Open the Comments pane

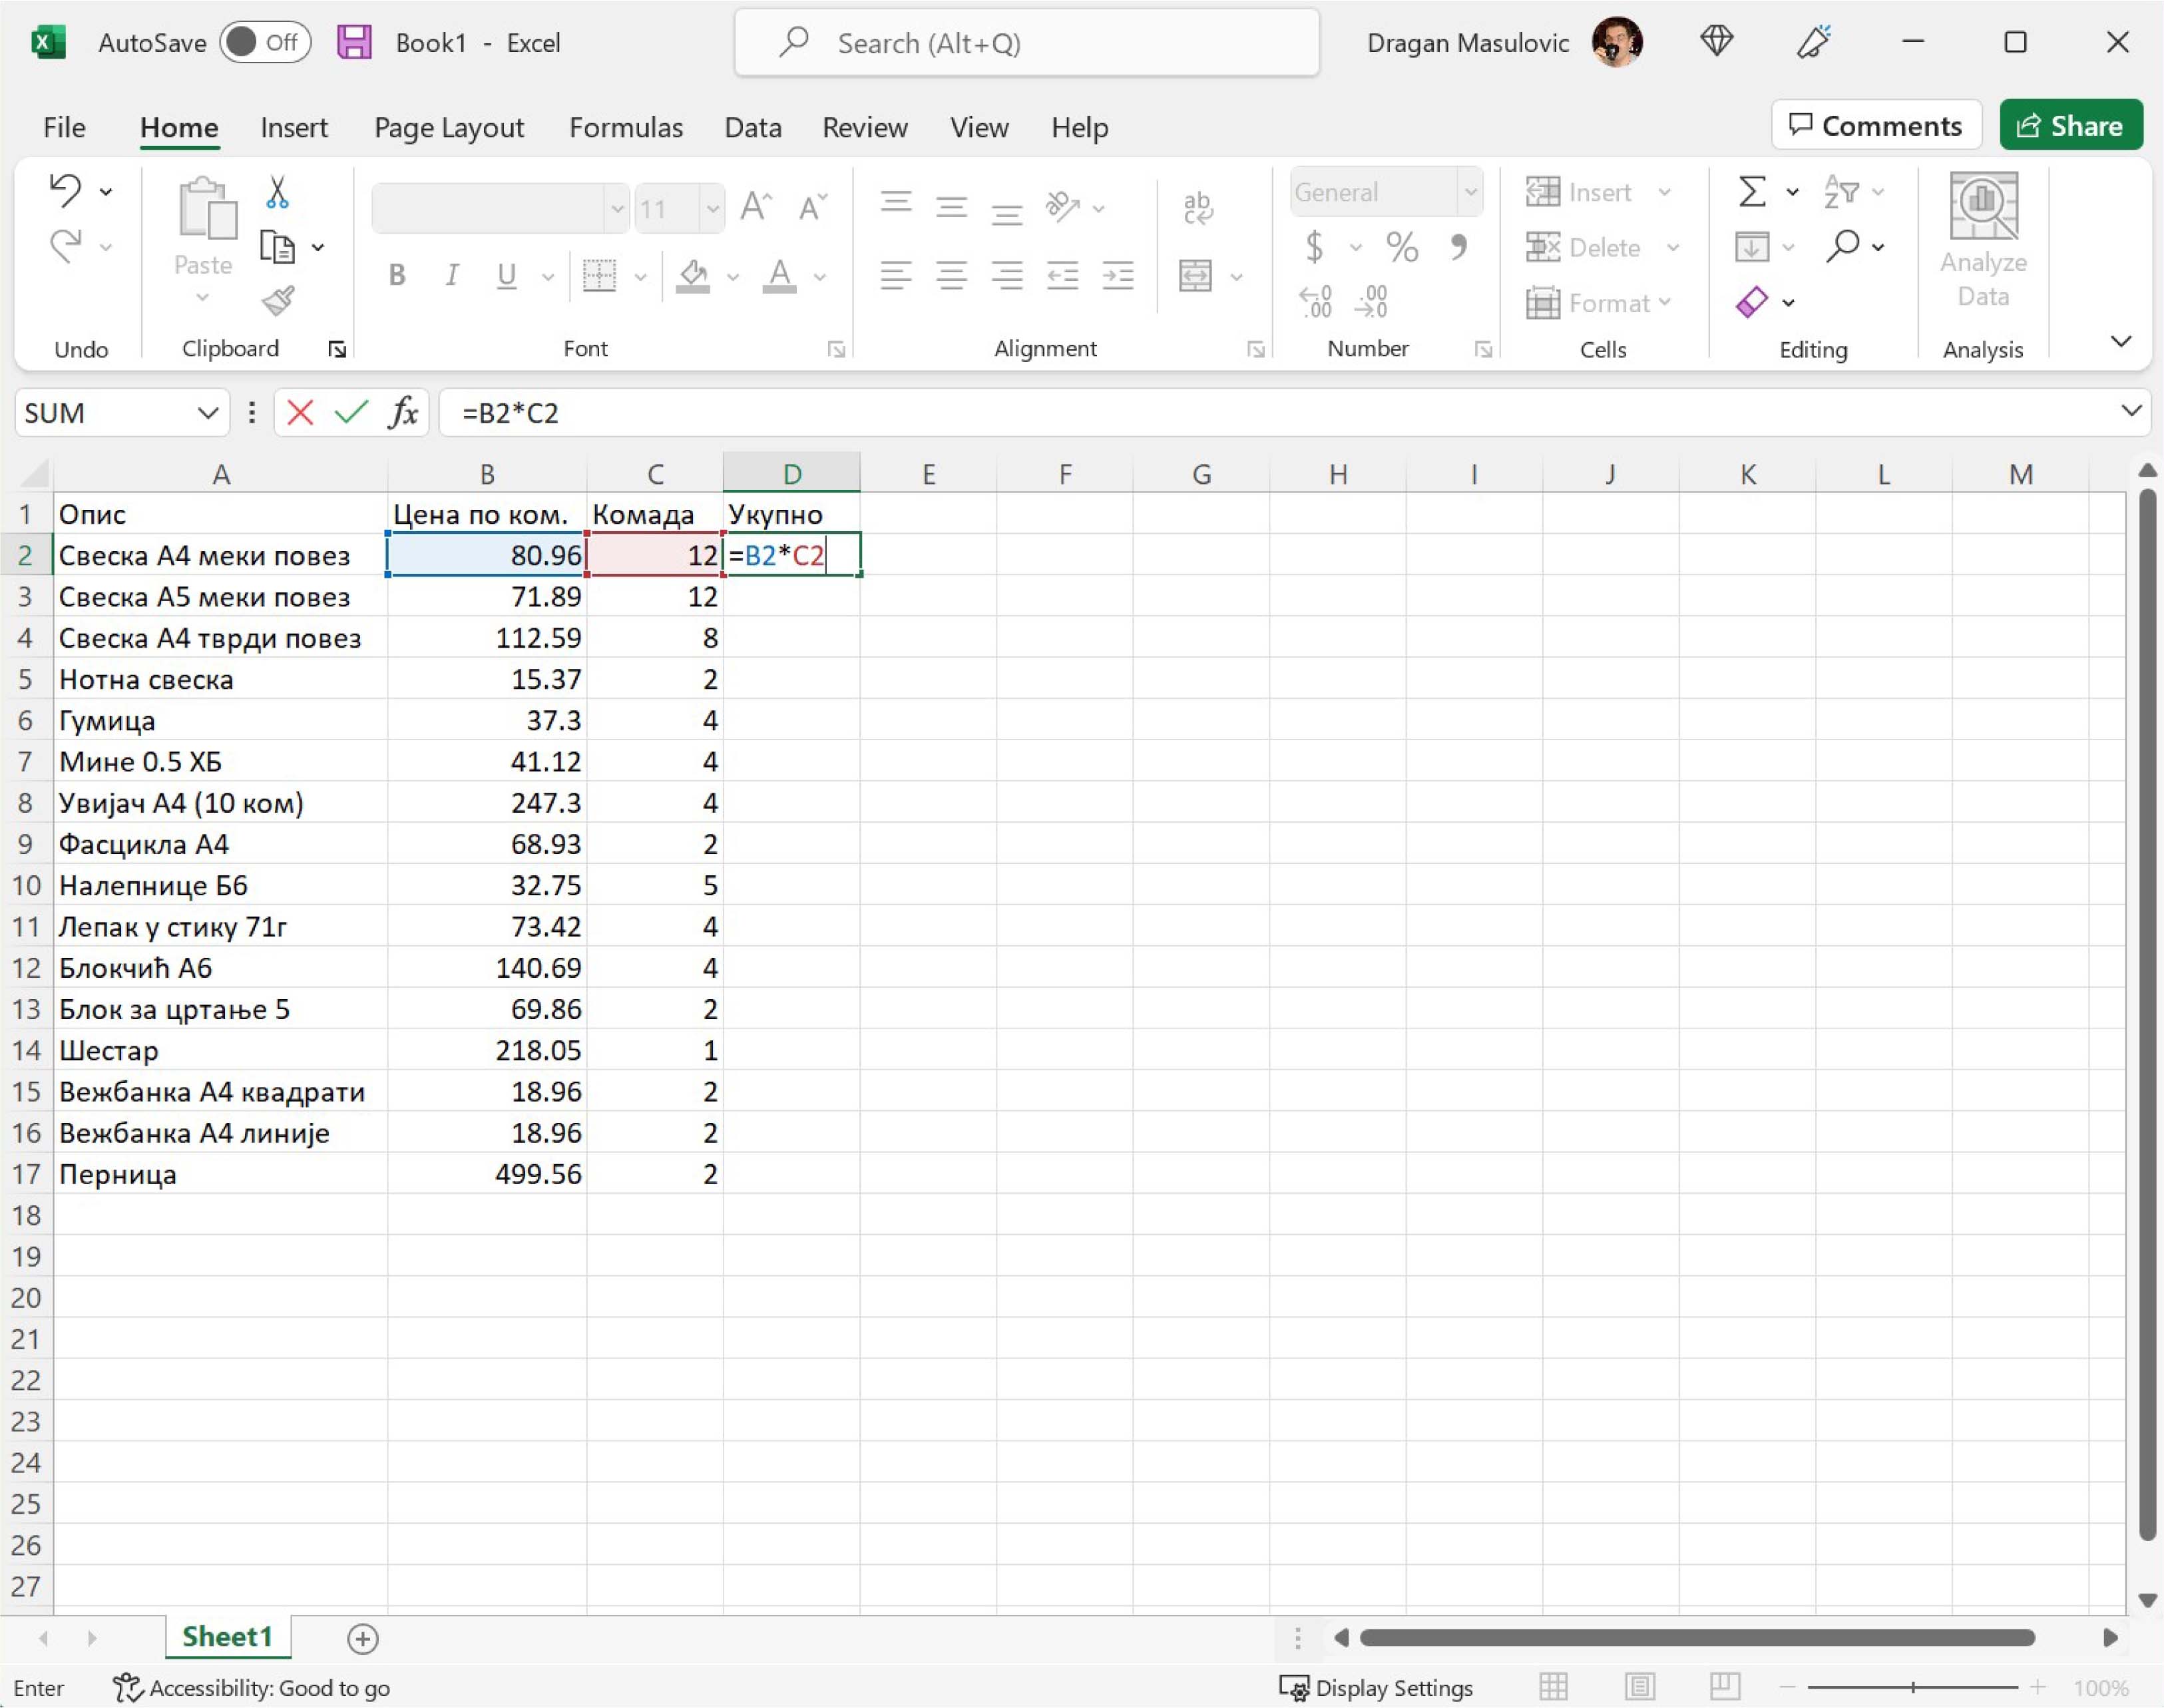pos(1876,125)
